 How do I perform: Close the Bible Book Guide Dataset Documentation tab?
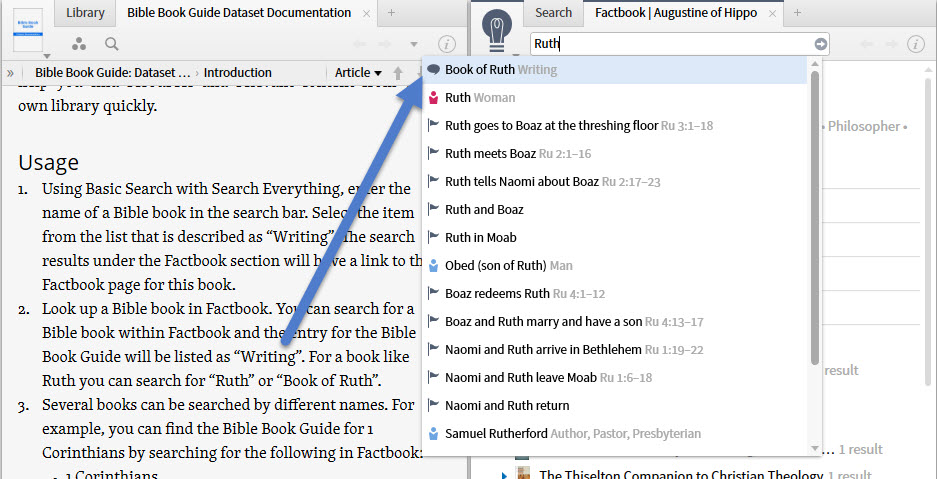[x=366, y=13]
